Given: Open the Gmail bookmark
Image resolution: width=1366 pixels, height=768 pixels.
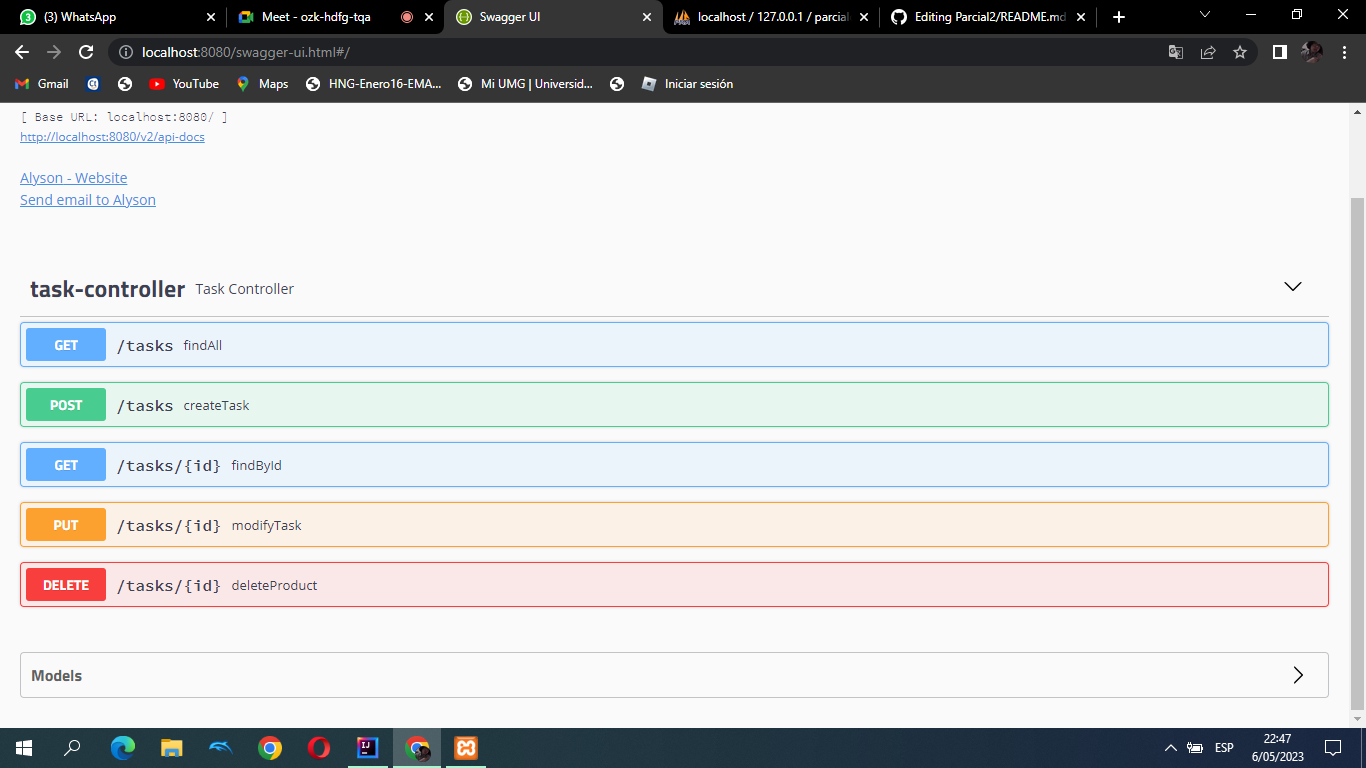Looking at the screenshot, I should tap(42, 84).
